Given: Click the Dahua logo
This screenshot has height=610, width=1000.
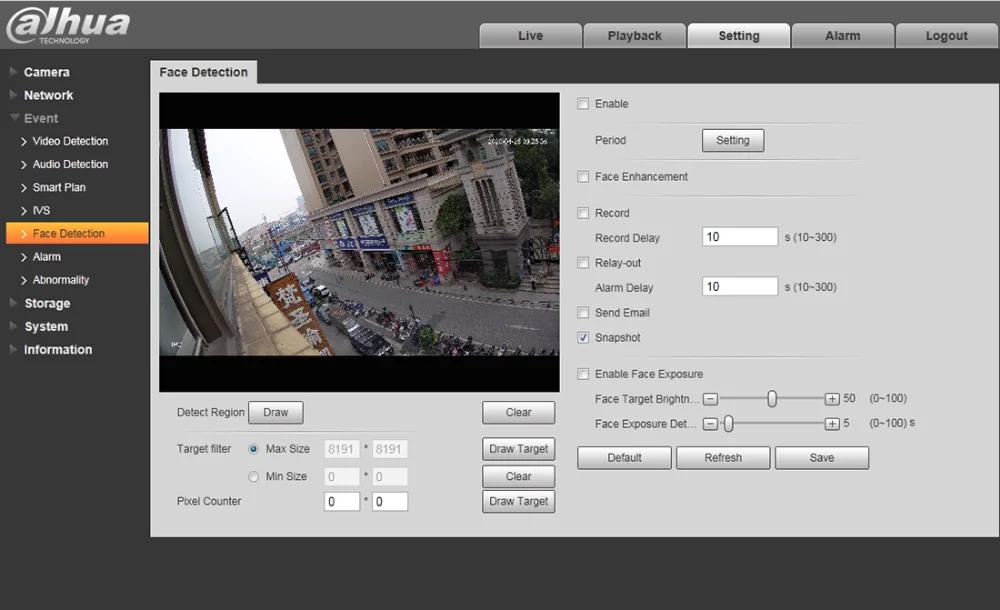Looking at the screenshot, I should [68, 25].
